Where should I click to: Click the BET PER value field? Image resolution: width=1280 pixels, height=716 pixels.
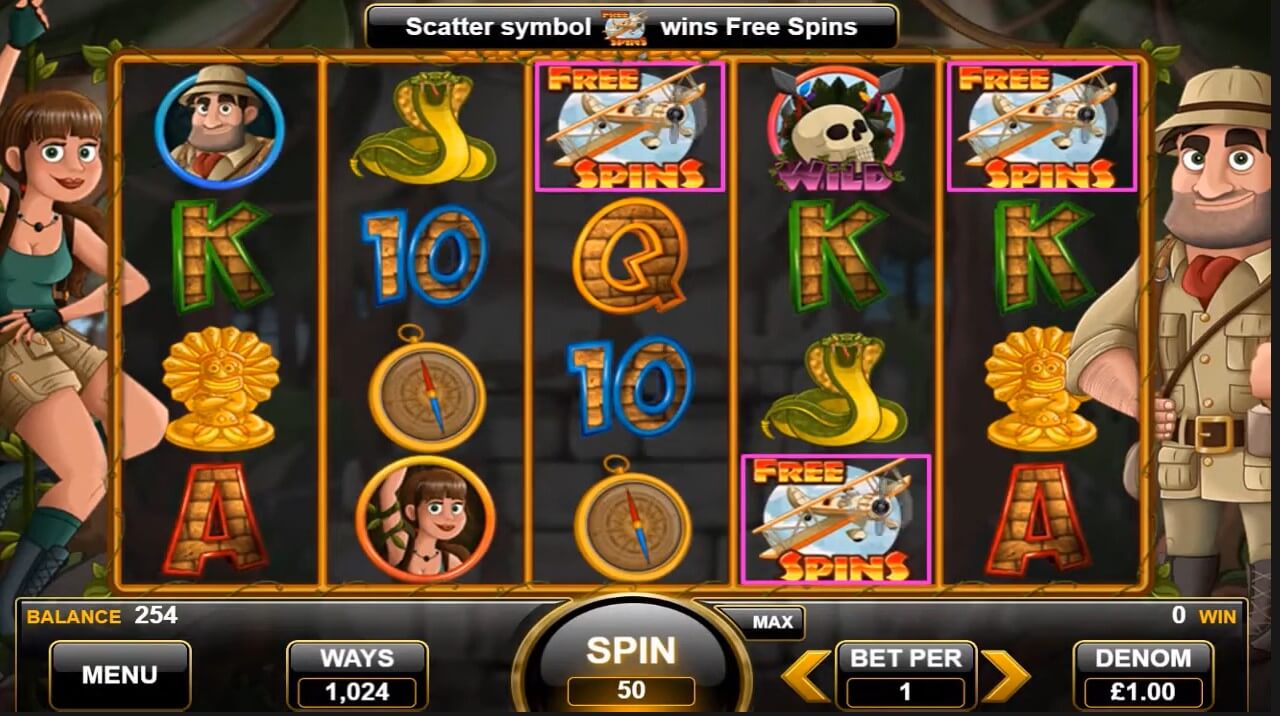(x=905, y=691)
